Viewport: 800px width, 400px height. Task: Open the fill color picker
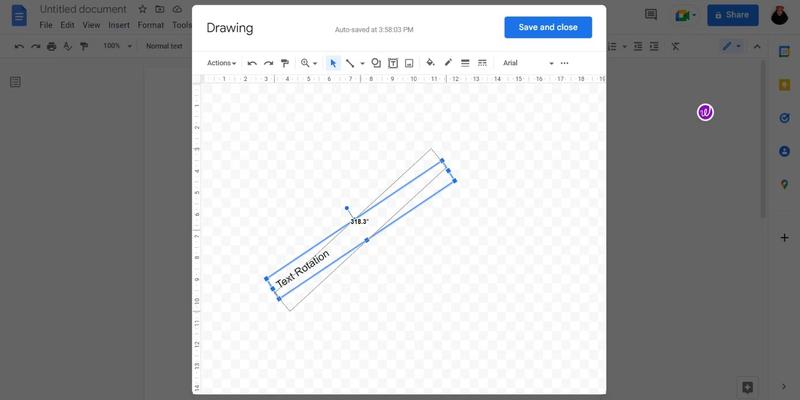click(431, 63)
